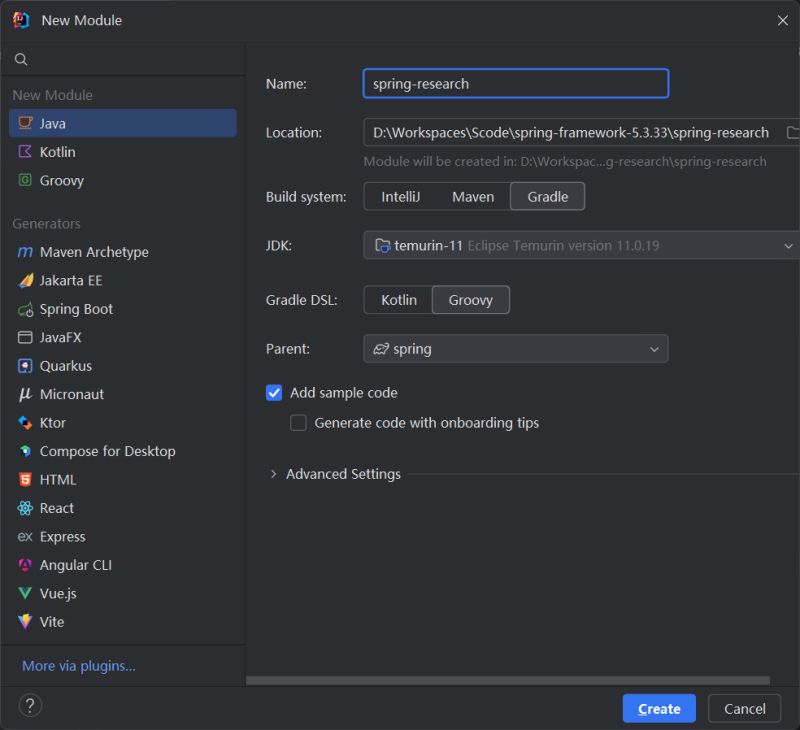Image resolution: width=800 pixels, height=730 pixels.
Task: Click the search magnifier icon
Action: coord(21,59)
